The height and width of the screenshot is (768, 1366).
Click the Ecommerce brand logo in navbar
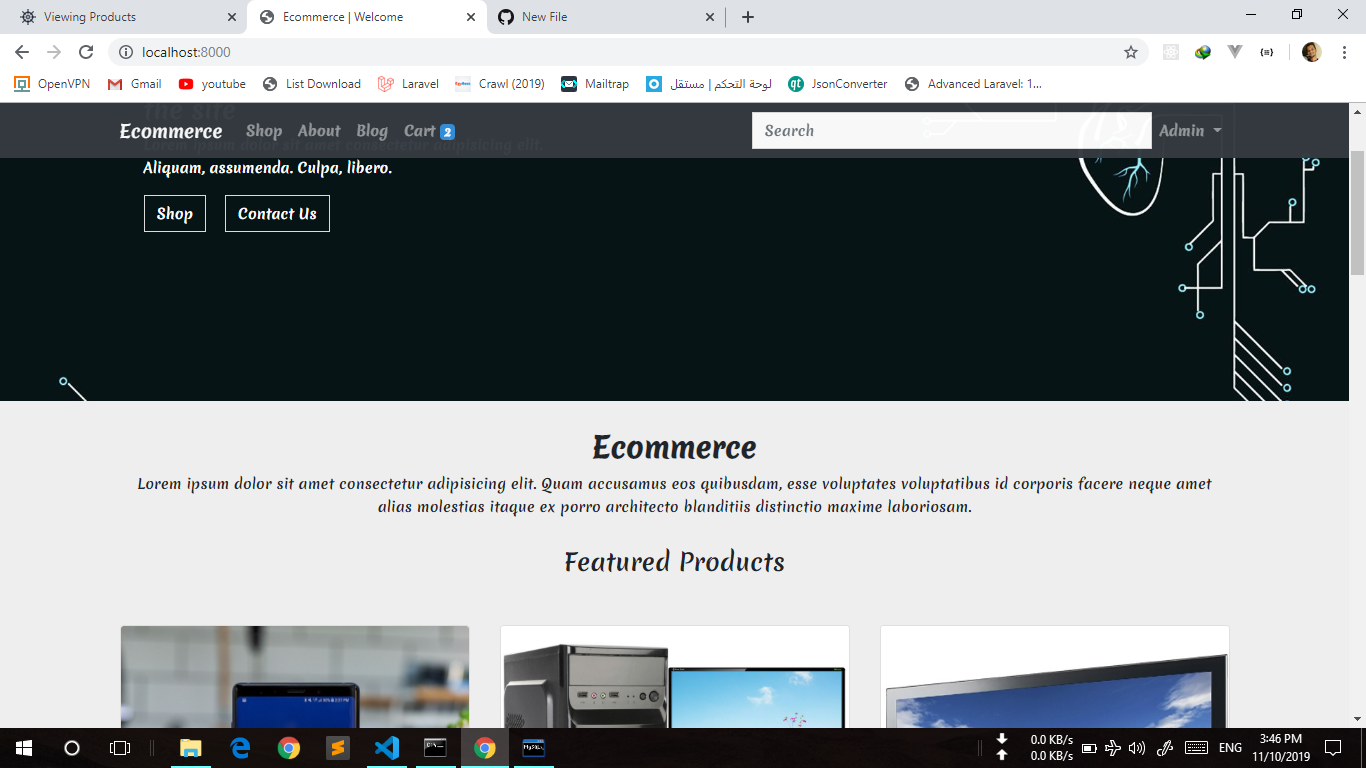pos(171,131)
